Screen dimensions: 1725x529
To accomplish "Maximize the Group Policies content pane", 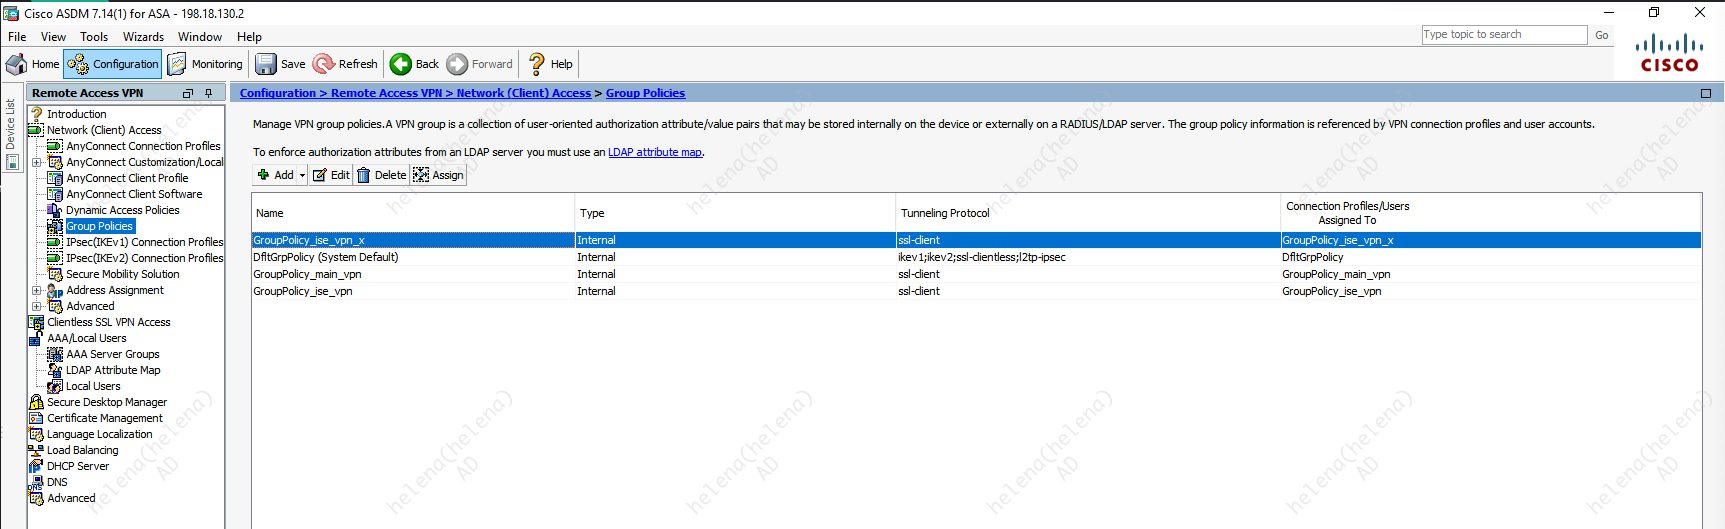I will pos(1706,93).
